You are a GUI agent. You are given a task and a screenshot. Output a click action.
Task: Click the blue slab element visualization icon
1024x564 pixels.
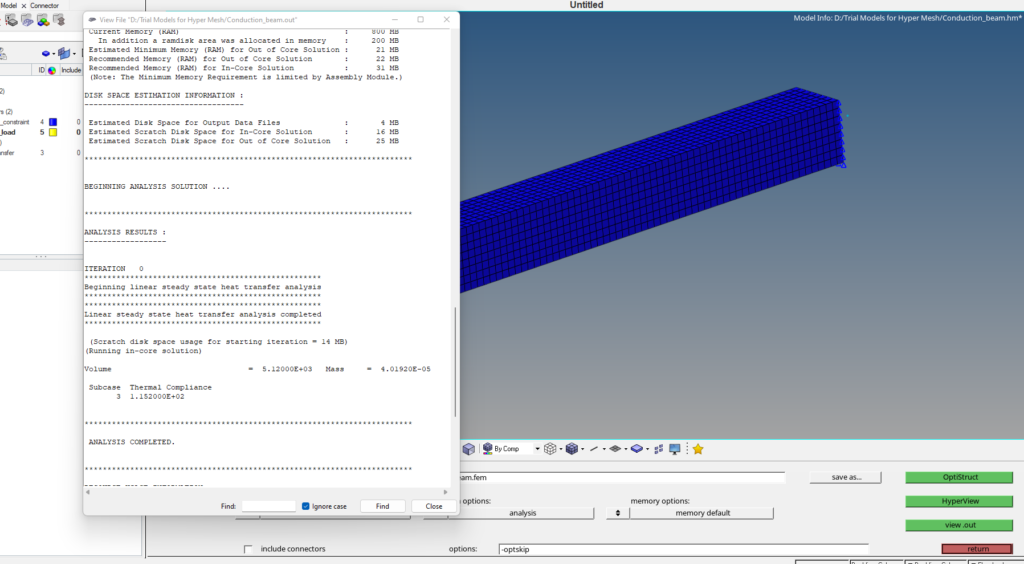(x=636, y=448)
